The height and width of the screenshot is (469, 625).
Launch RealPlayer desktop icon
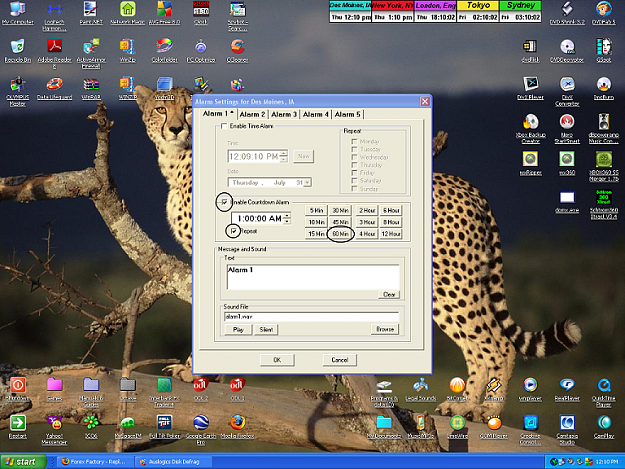pyautogui.click(x=567, y=389)
